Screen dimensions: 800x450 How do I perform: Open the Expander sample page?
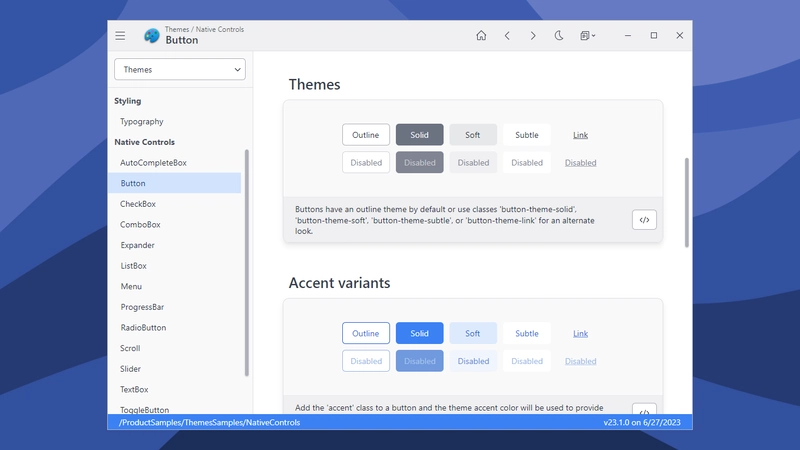(137, 245)
